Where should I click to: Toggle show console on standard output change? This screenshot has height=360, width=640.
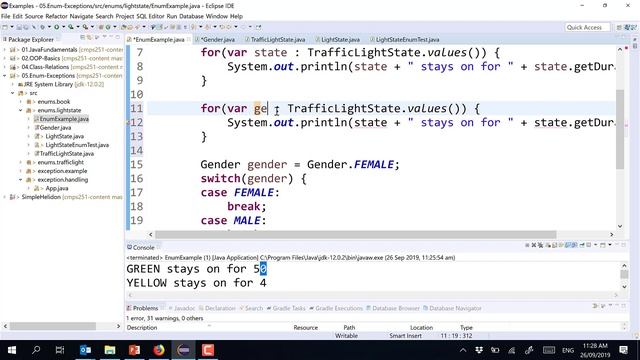pos(568,245)
